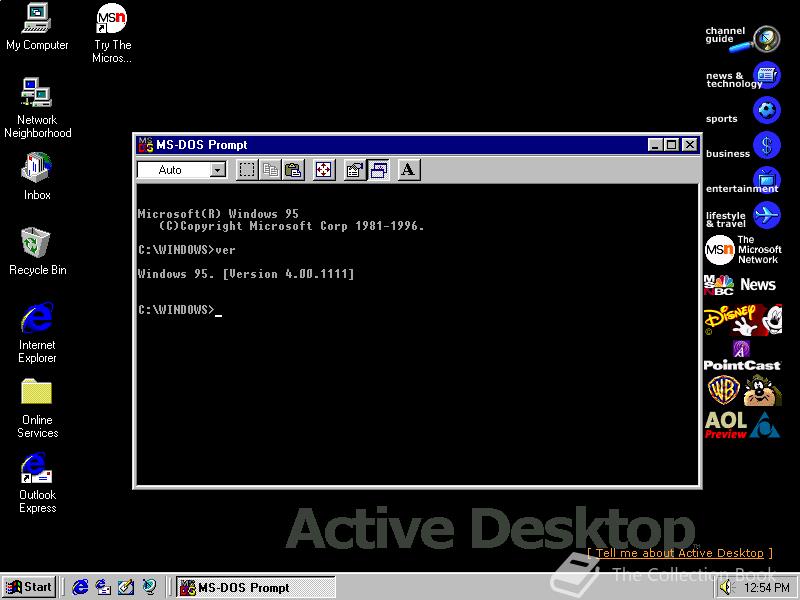This screenshot has height=600, width=800.
Task: Minimize the MS-DOS Prompt window
Action: (656, 145)
